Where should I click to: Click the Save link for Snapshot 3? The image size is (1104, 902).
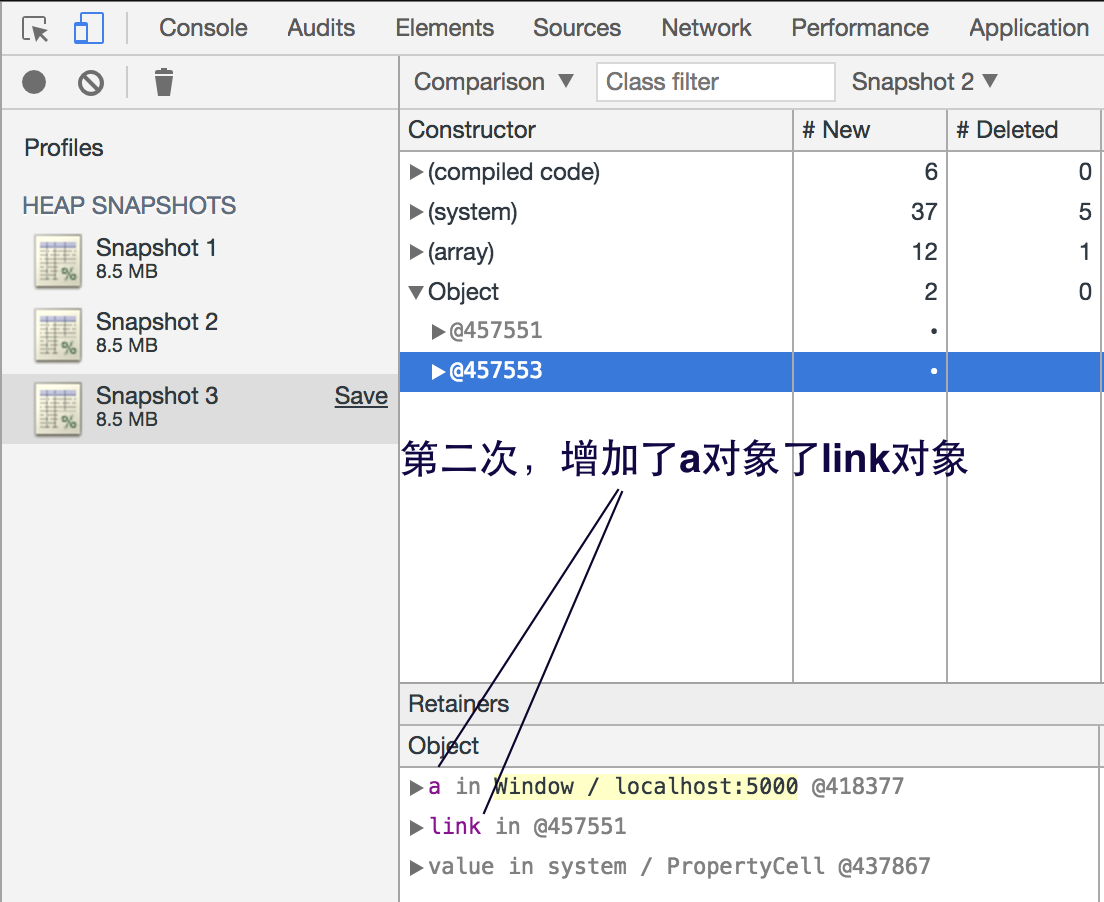click(x=361, y=396)
